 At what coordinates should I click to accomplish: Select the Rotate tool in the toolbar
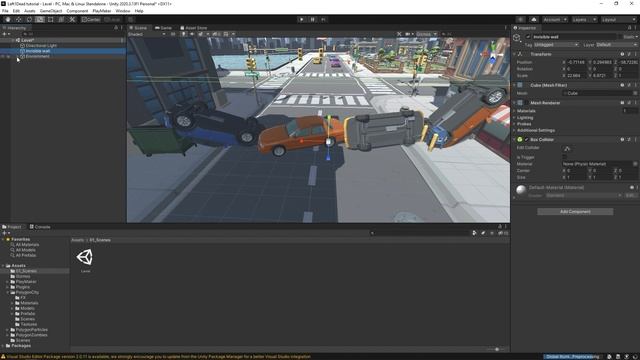click(29, 19)
